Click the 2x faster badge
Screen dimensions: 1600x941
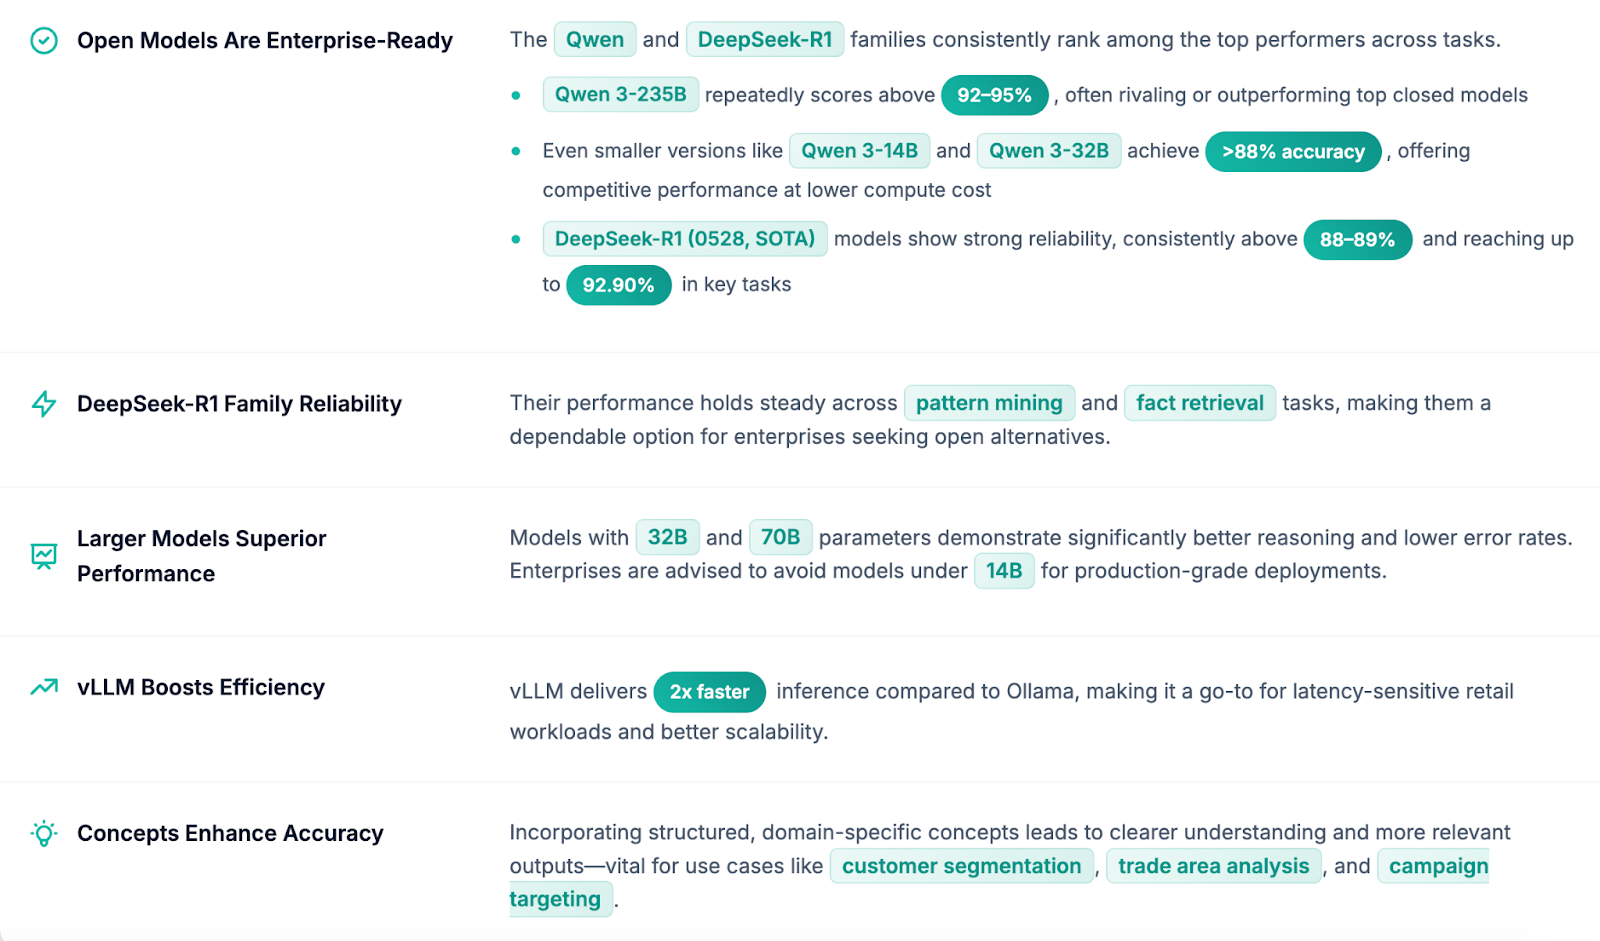[x=710, y=692]
